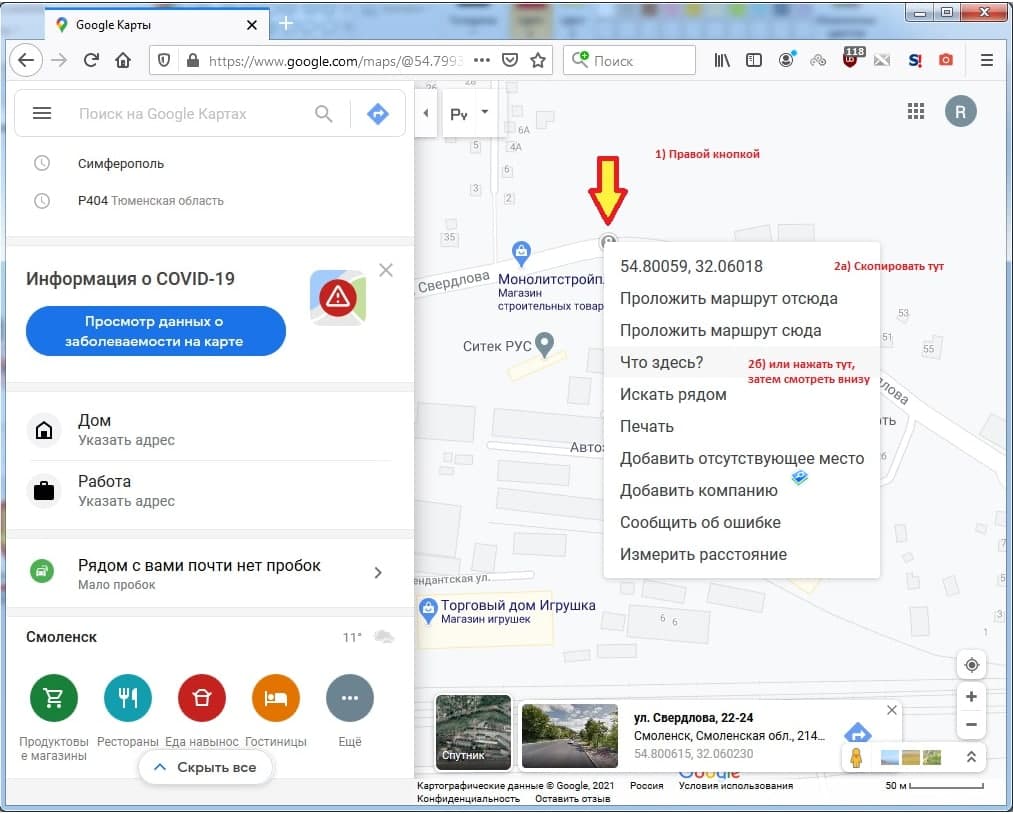The image size is (1013, 814).
Task: Select Искать рядом menu item
Action: coord(742,395)
